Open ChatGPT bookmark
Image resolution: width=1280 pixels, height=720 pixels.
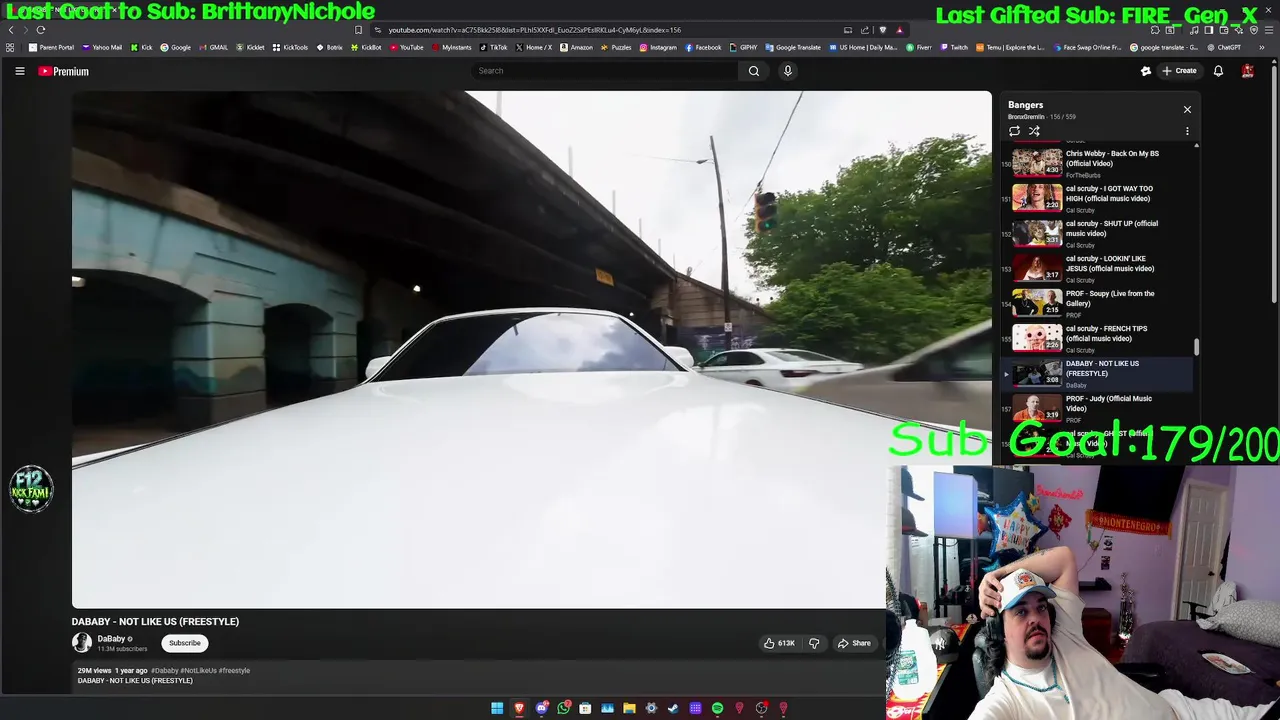click(1224, 47)
